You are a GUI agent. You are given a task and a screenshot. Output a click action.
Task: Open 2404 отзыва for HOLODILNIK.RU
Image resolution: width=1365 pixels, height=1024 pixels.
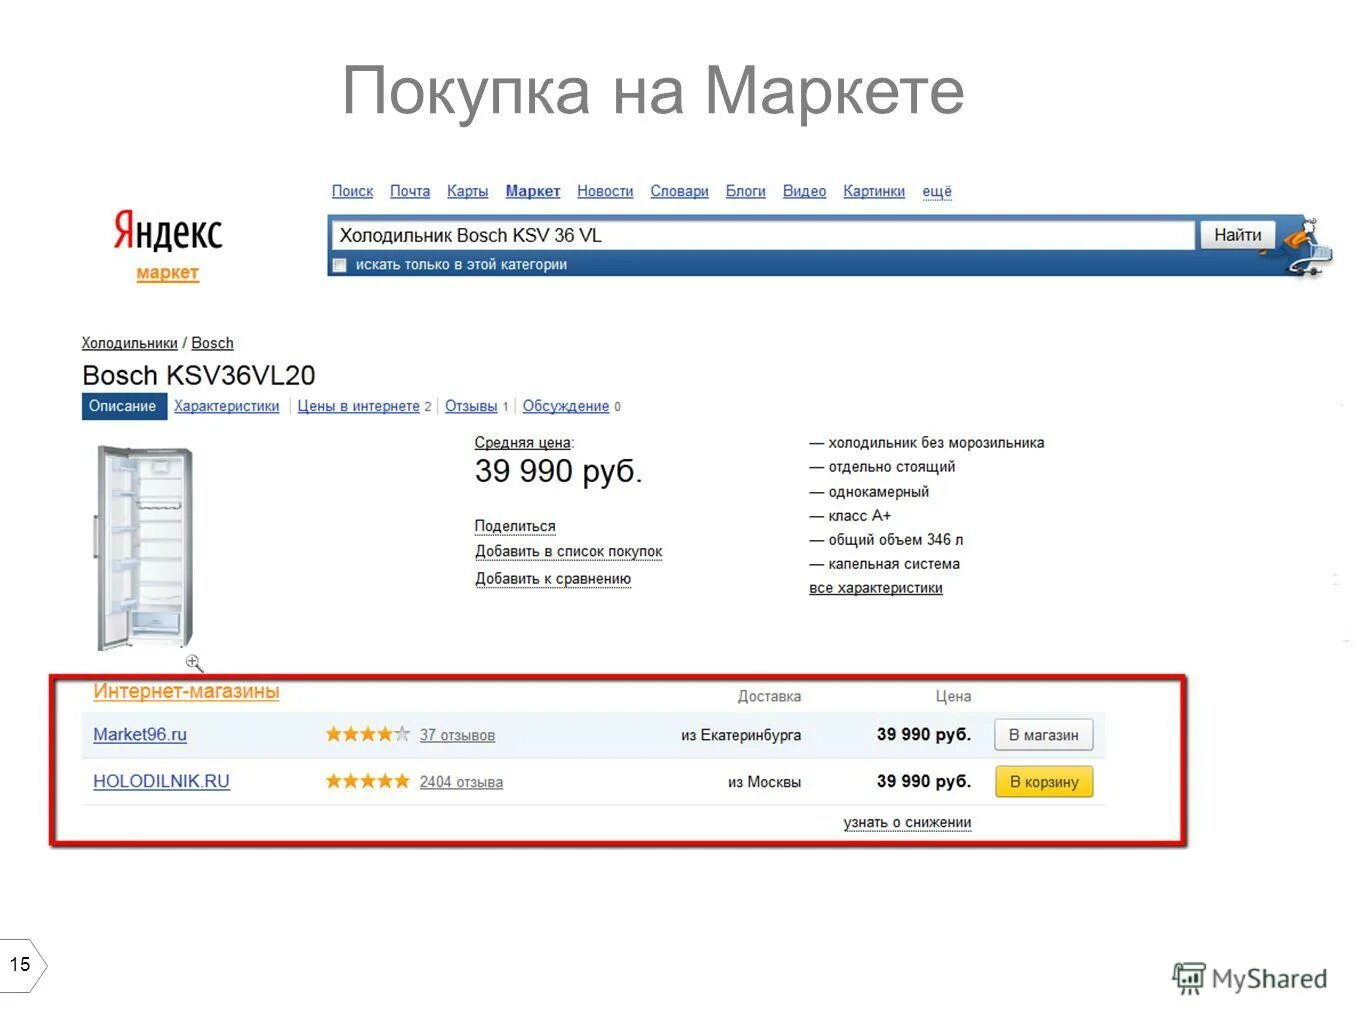pos(461,782)
